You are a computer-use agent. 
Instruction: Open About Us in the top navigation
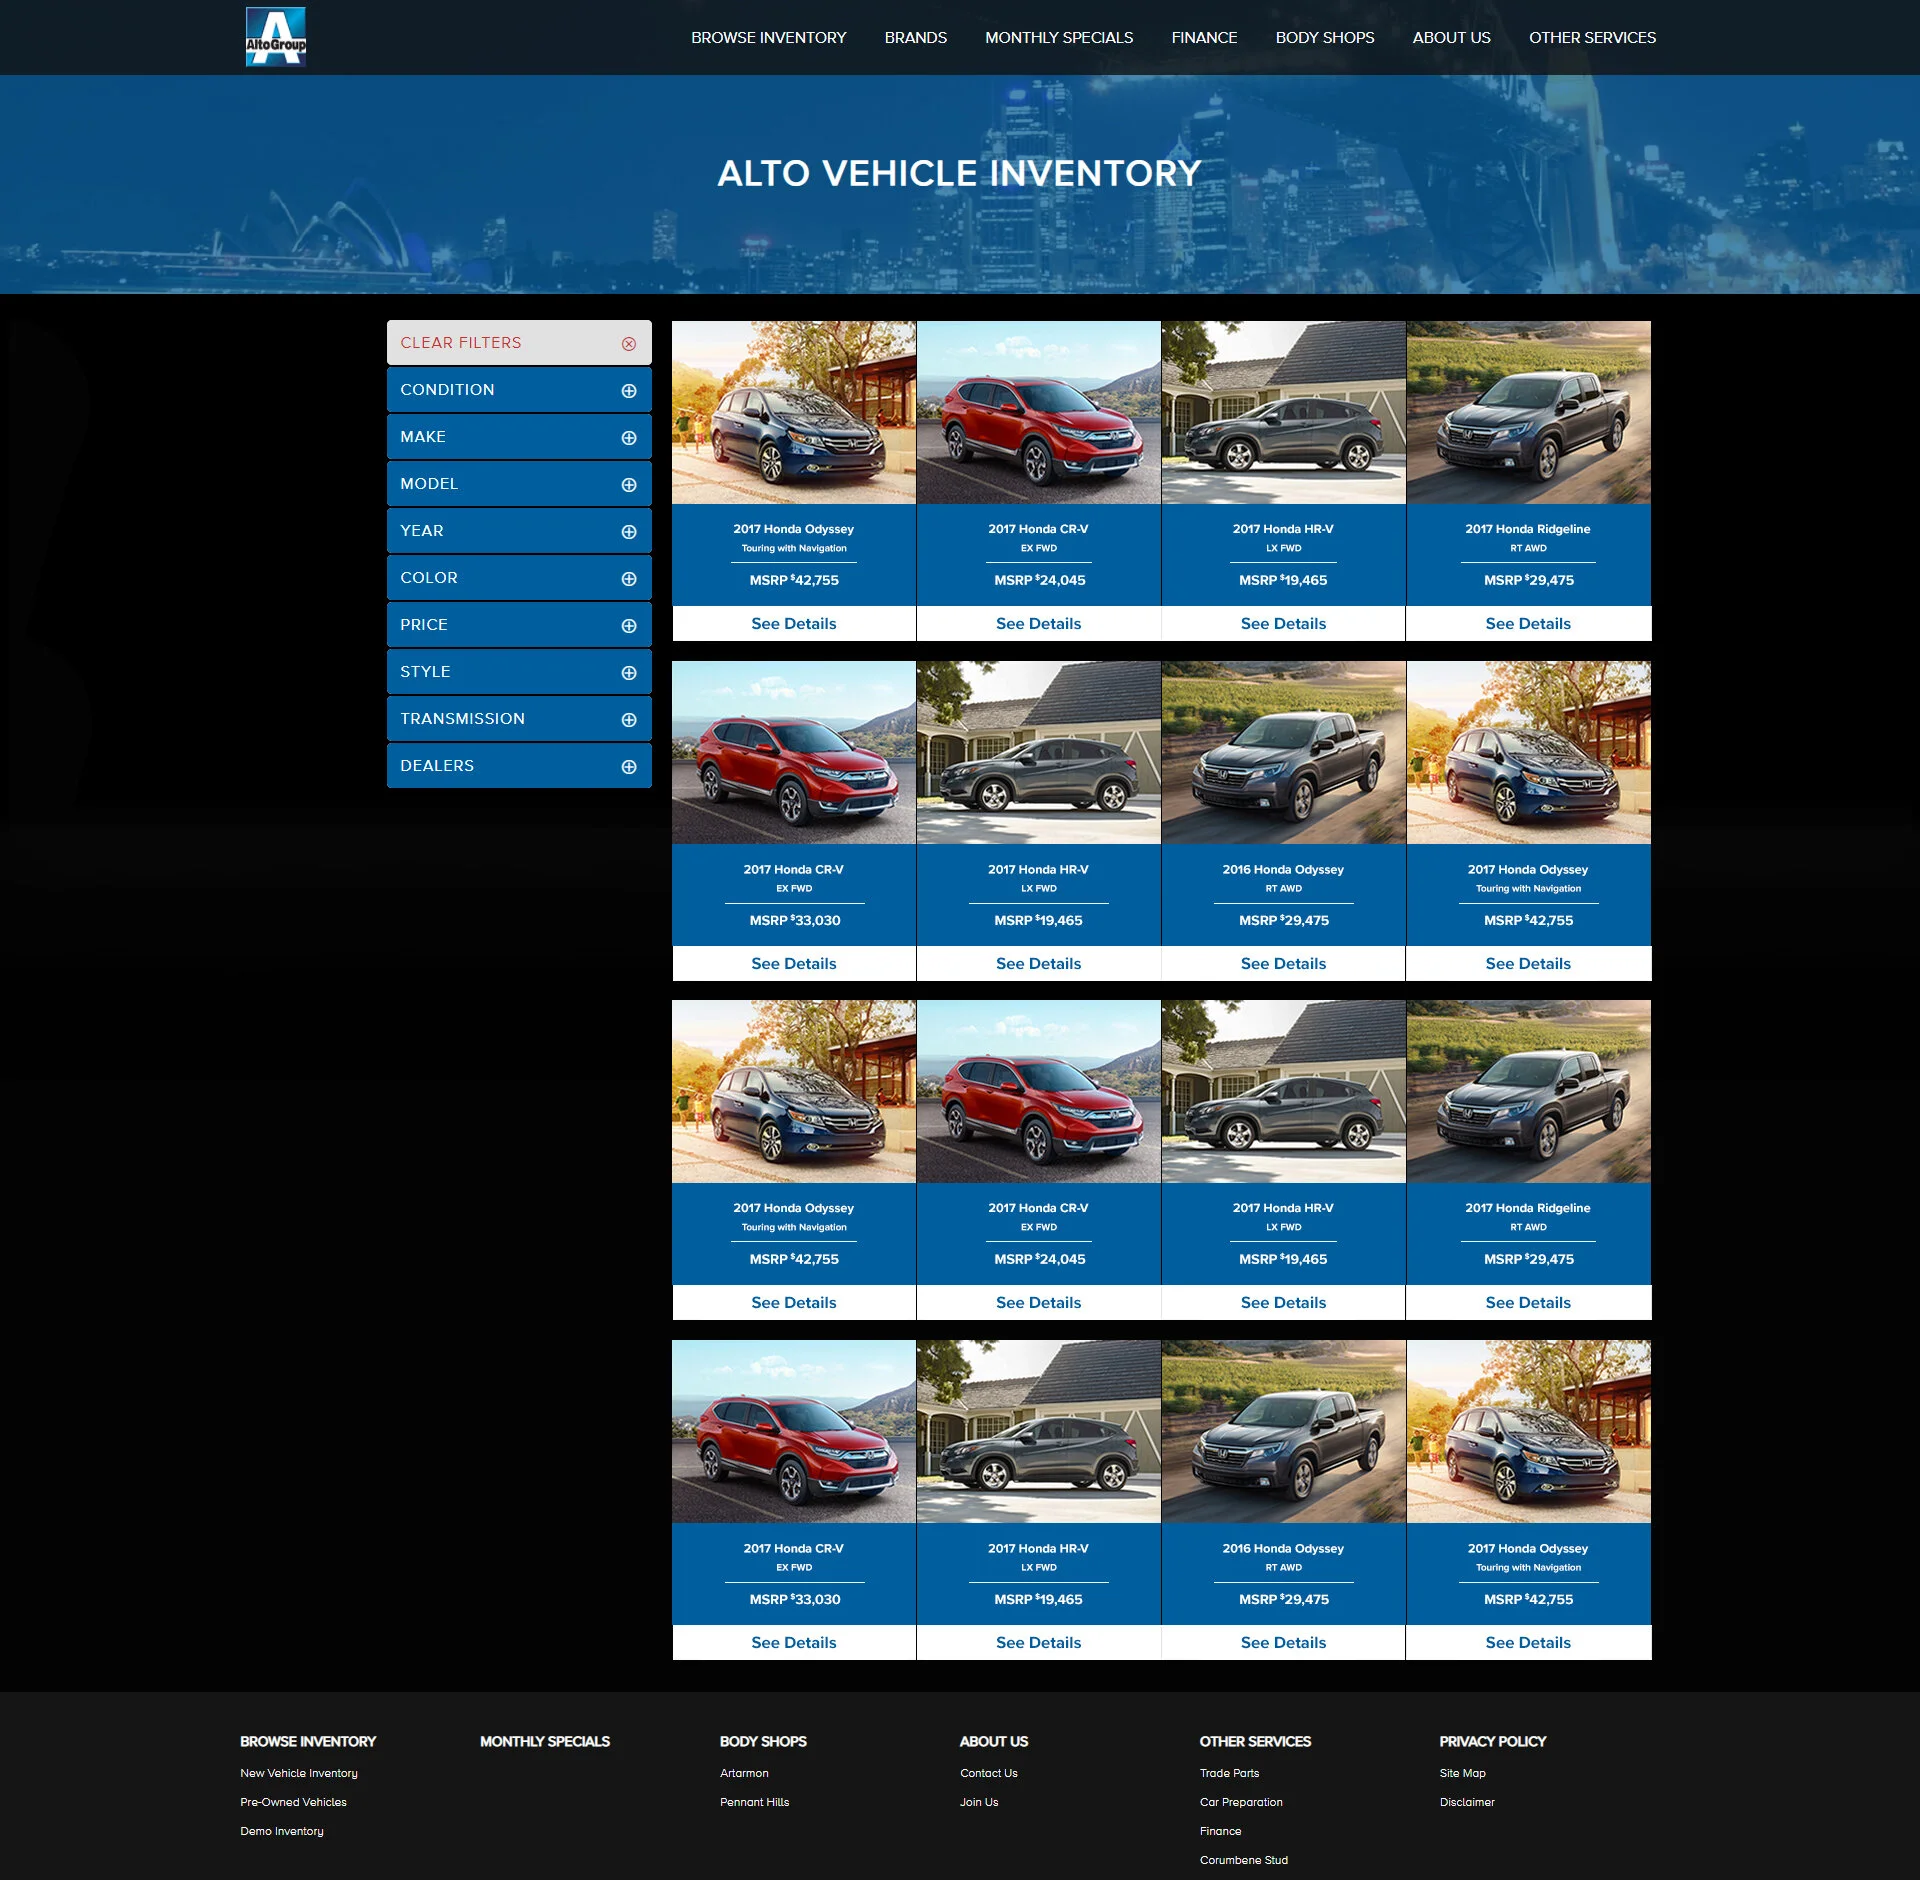pyautogui.click(x=1451, y=38)
